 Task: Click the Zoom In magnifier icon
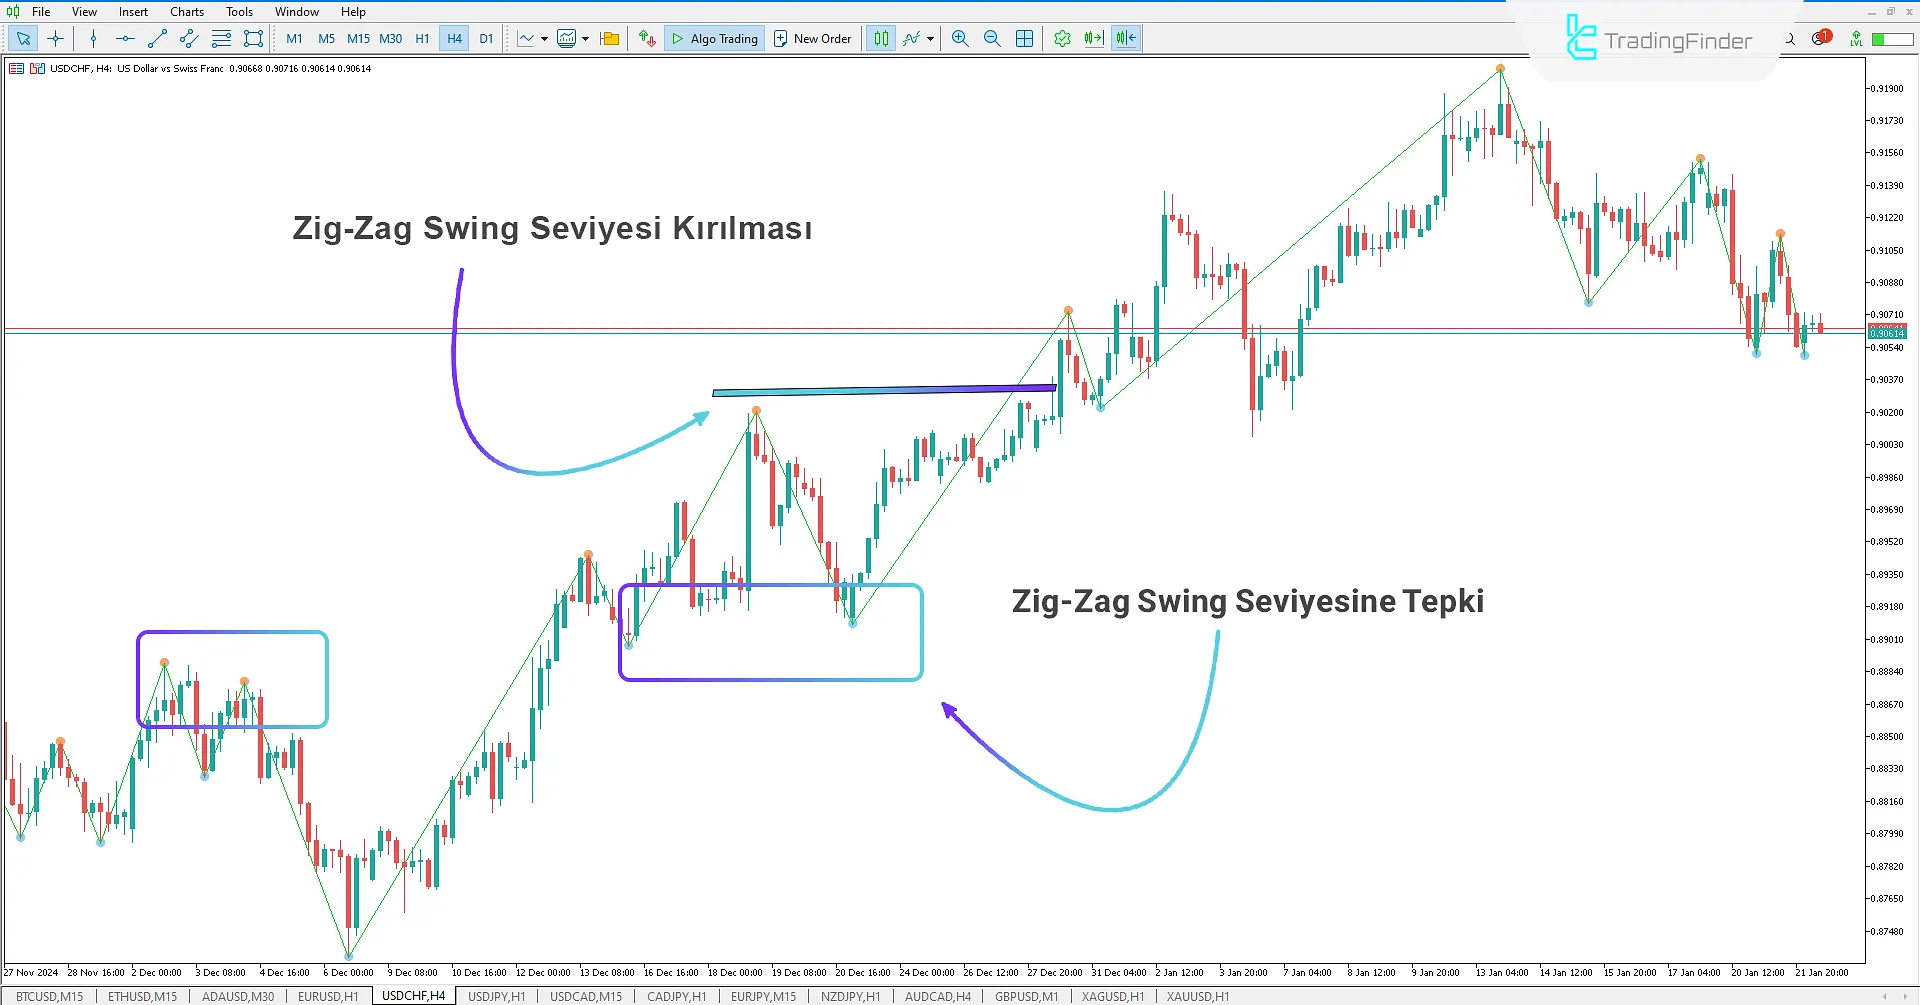959,38
